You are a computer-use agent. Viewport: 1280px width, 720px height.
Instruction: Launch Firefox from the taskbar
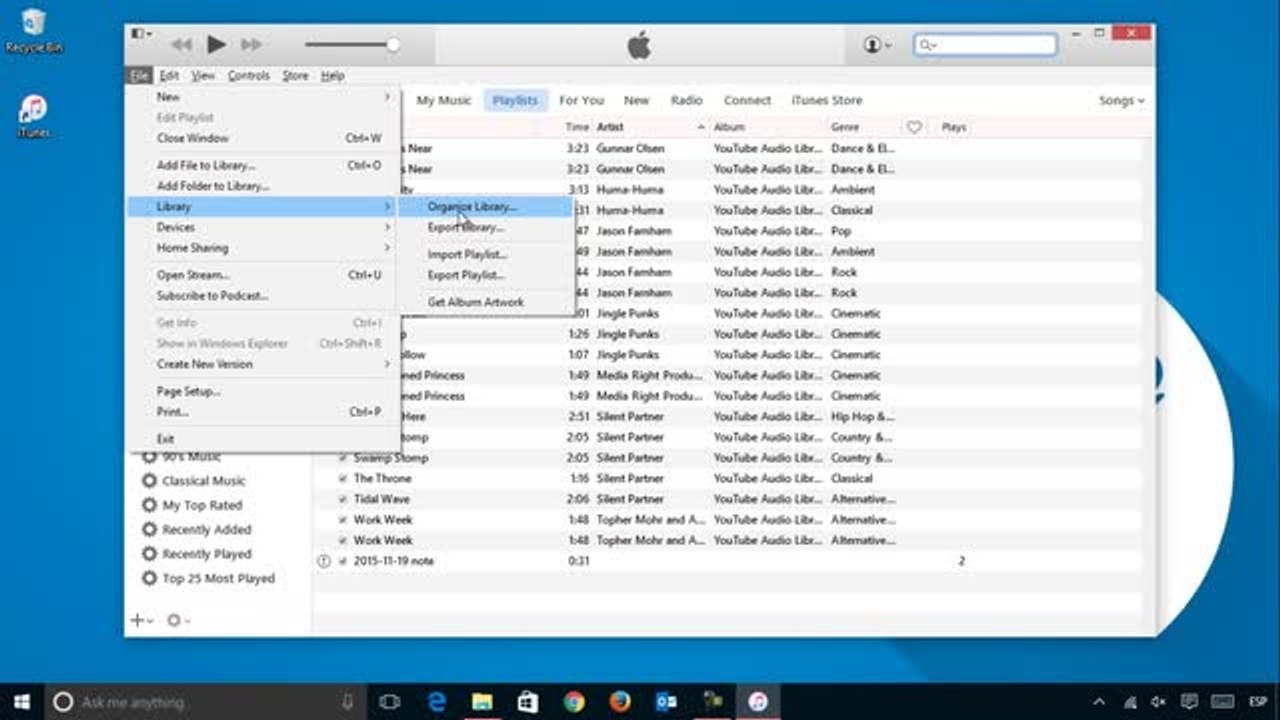pyautogui.click(x=620, y=702)
